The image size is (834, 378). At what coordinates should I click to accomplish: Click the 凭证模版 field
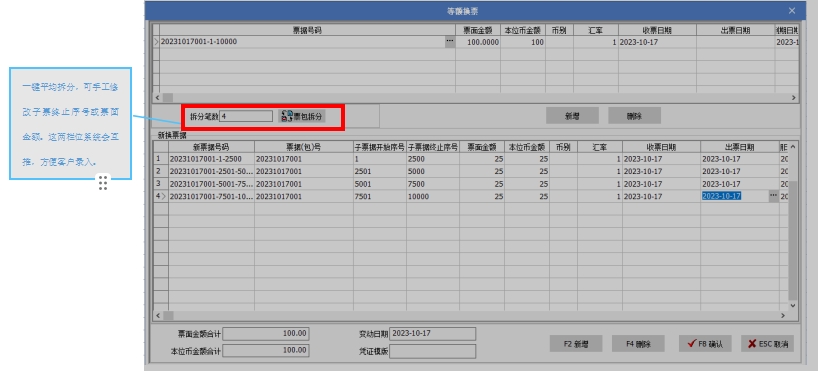pos(432,351)
